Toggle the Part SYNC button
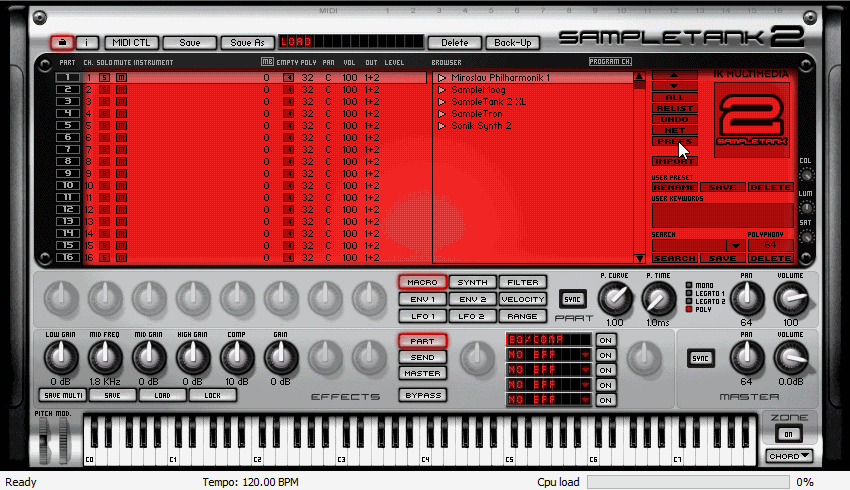850x490 pixels. point(572,299)
